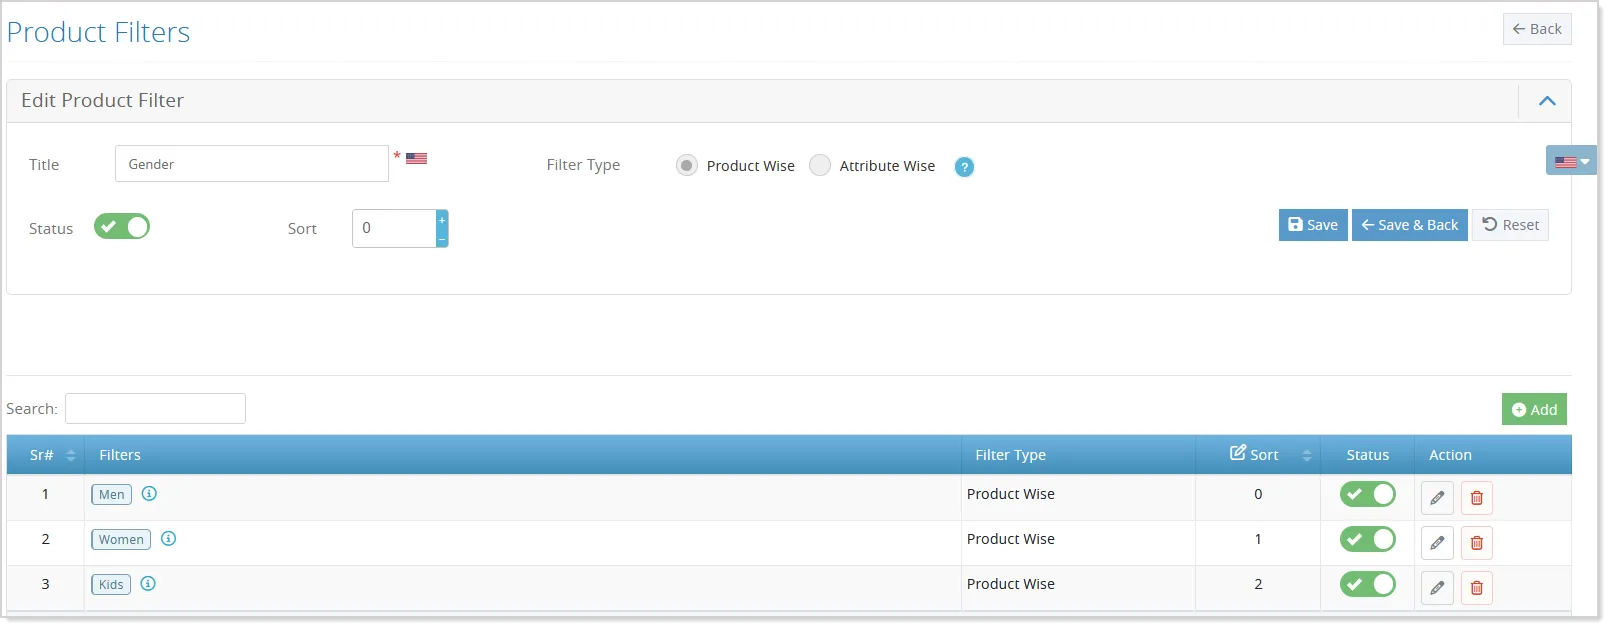The image size is (1609, 628).
Task: Toggle the Status switch in edit form
Action: (122, 227)
